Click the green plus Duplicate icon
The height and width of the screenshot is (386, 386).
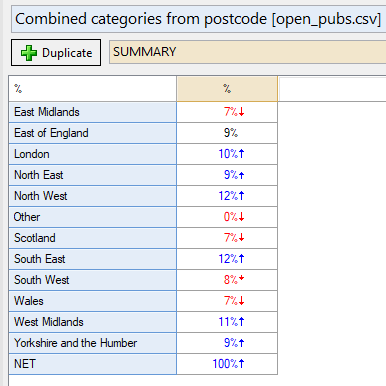coord(29,53)
